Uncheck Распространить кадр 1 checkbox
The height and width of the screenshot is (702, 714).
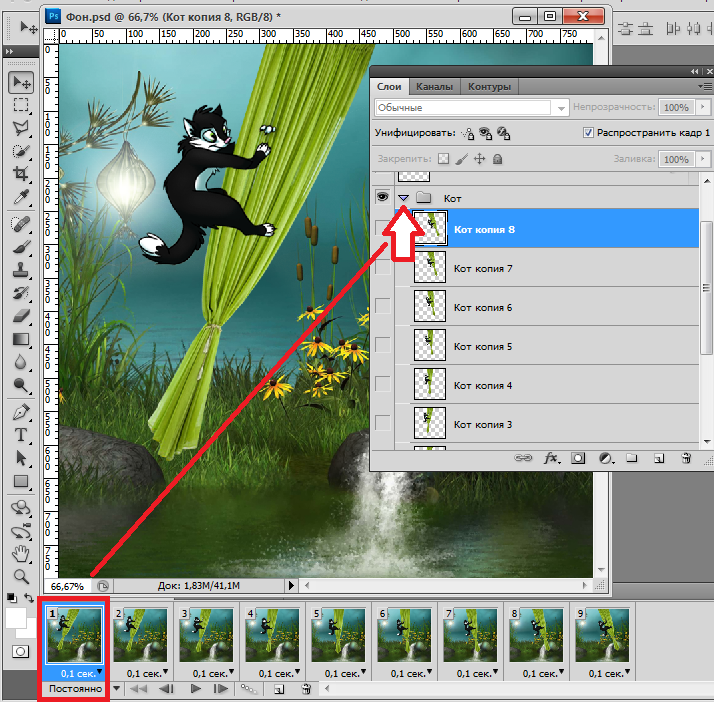pos(588,132)
